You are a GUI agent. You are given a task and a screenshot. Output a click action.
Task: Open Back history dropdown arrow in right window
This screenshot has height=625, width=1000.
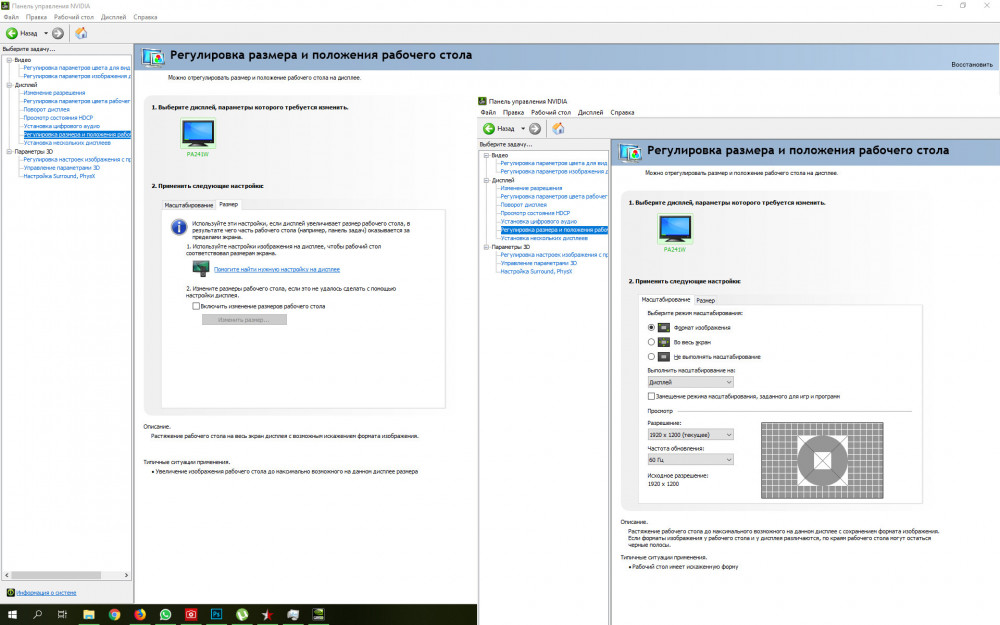point(523,129)
